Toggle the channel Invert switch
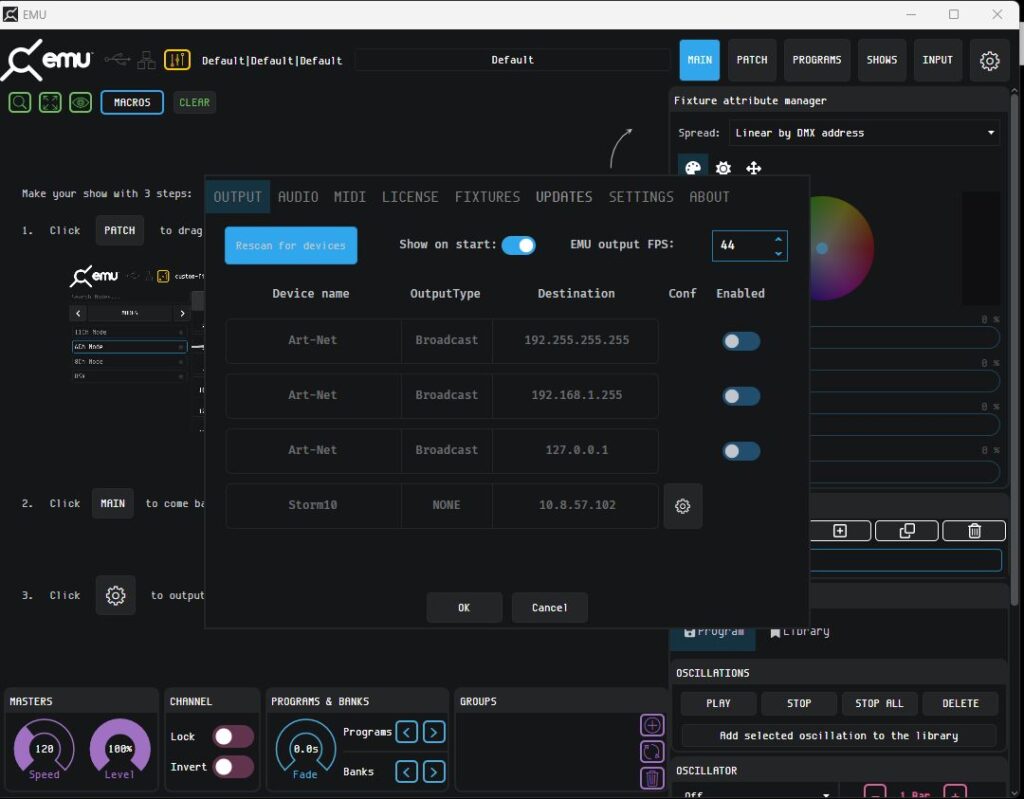This screenshot has width=1024, height=799. pyautogui.click(x=232, y=766)
